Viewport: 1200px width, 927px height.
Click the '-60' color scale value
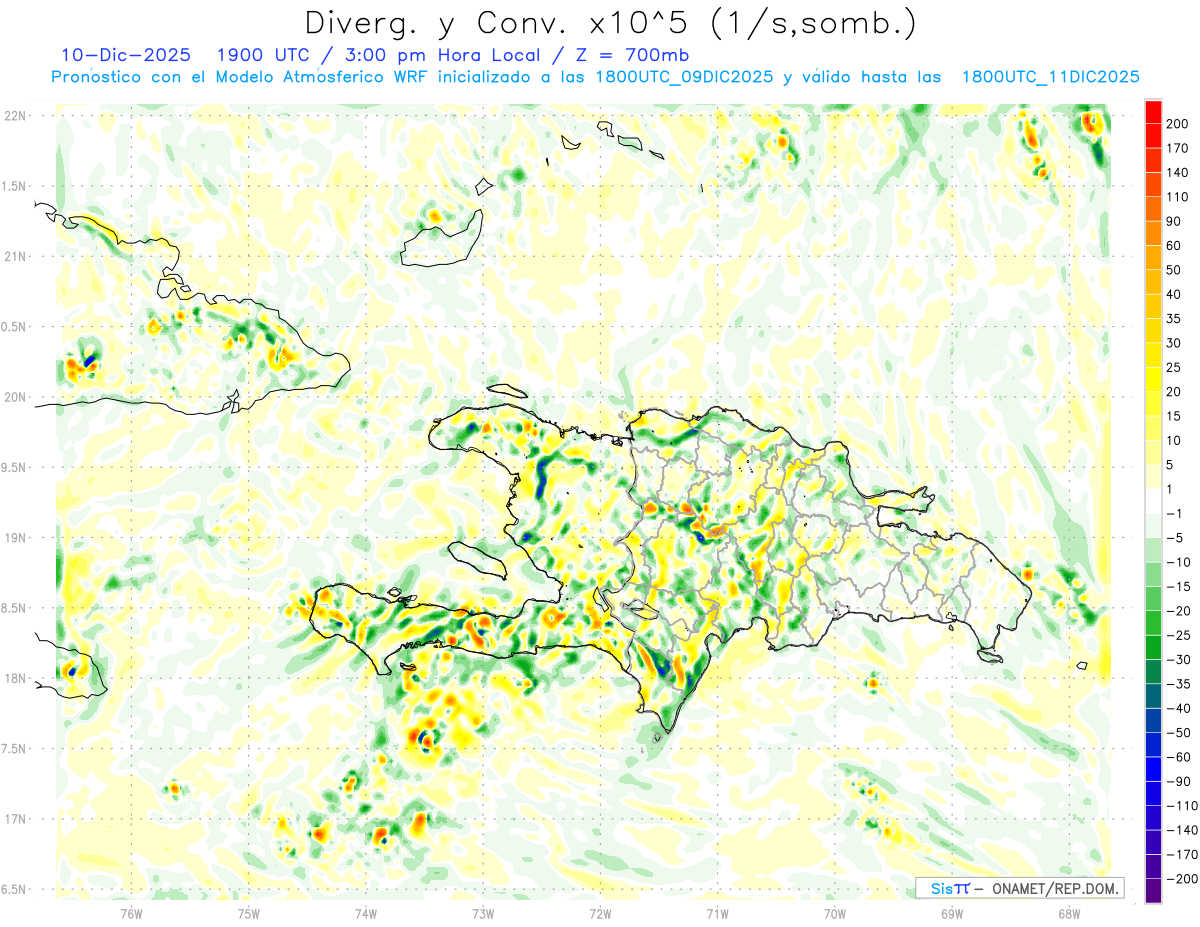(x=1178, y=757)
